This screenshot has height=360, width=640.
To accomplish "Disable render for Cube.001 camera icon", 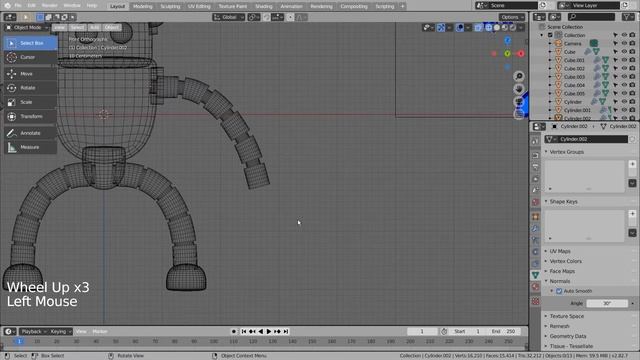I will click(x=632, y=60).
